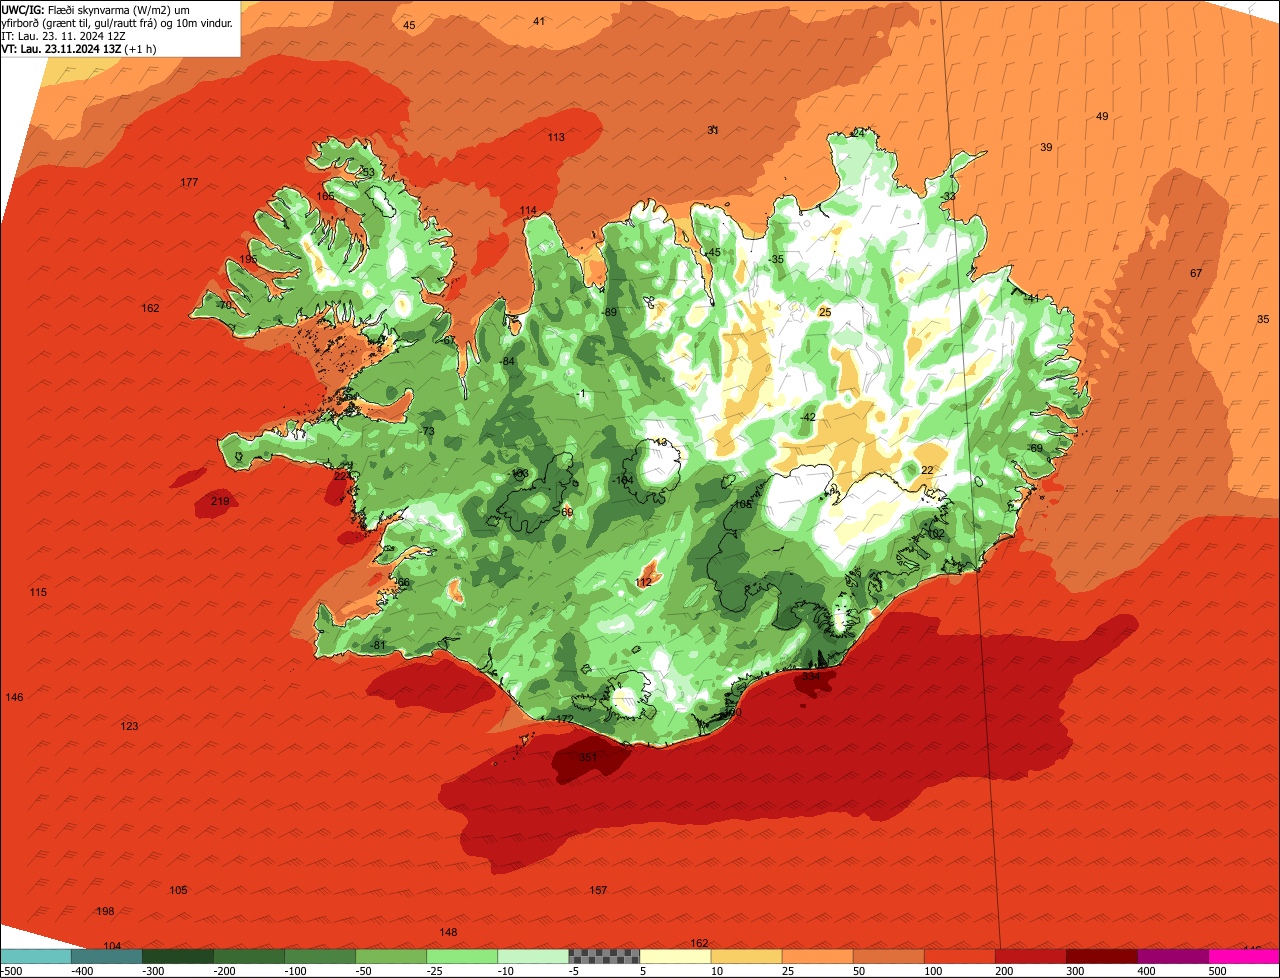Click the -104 flux value beside the glacier outline
The image size is (1280, 978).
[622, 480]
